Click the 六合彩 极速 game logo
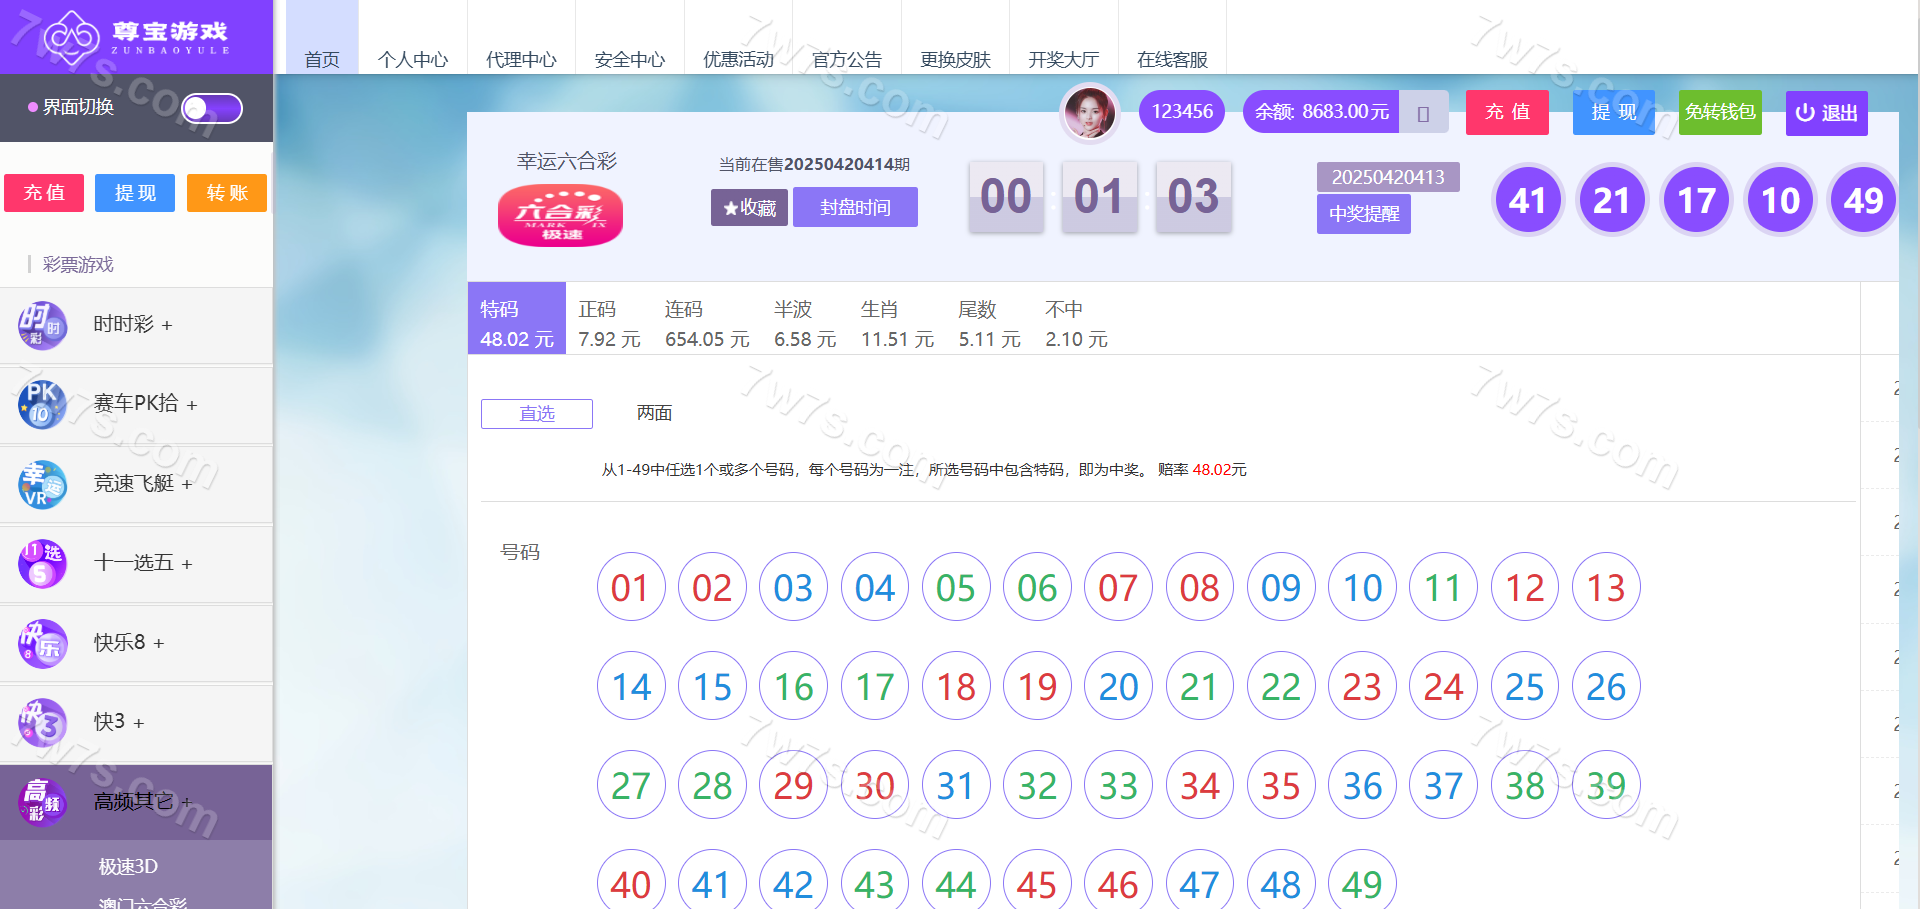This screenshot has height=909, width=1920. pyautogui.click(x=560, y=215)
